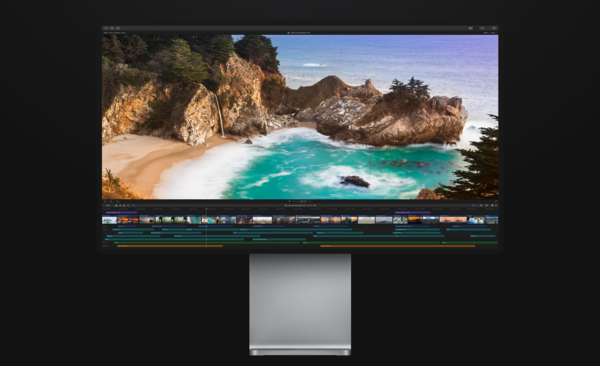Click the Append clip edit icon

click(x=124, y=206)
